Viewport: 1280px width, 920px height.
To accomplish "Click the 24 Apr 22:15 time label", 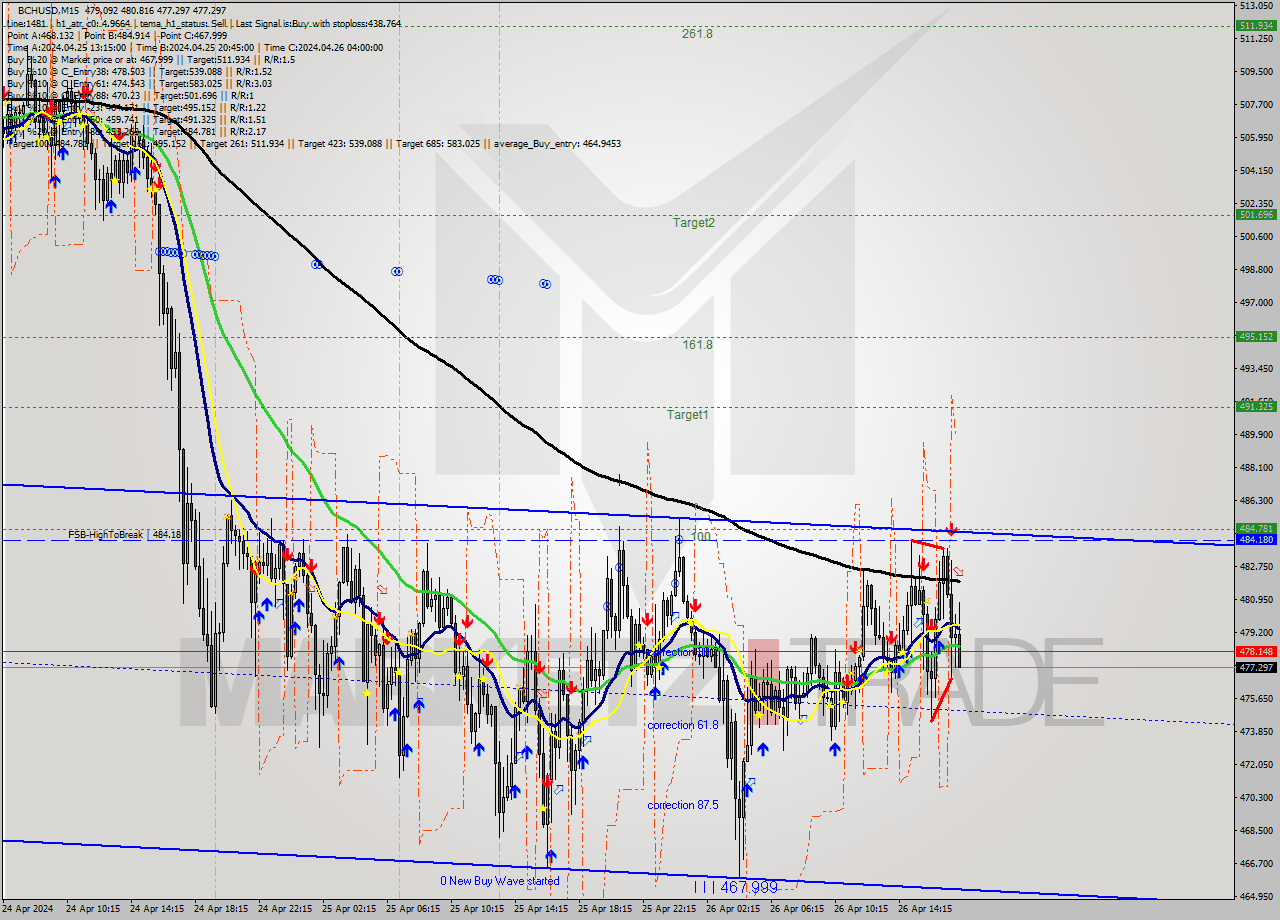I will [286, 909].
